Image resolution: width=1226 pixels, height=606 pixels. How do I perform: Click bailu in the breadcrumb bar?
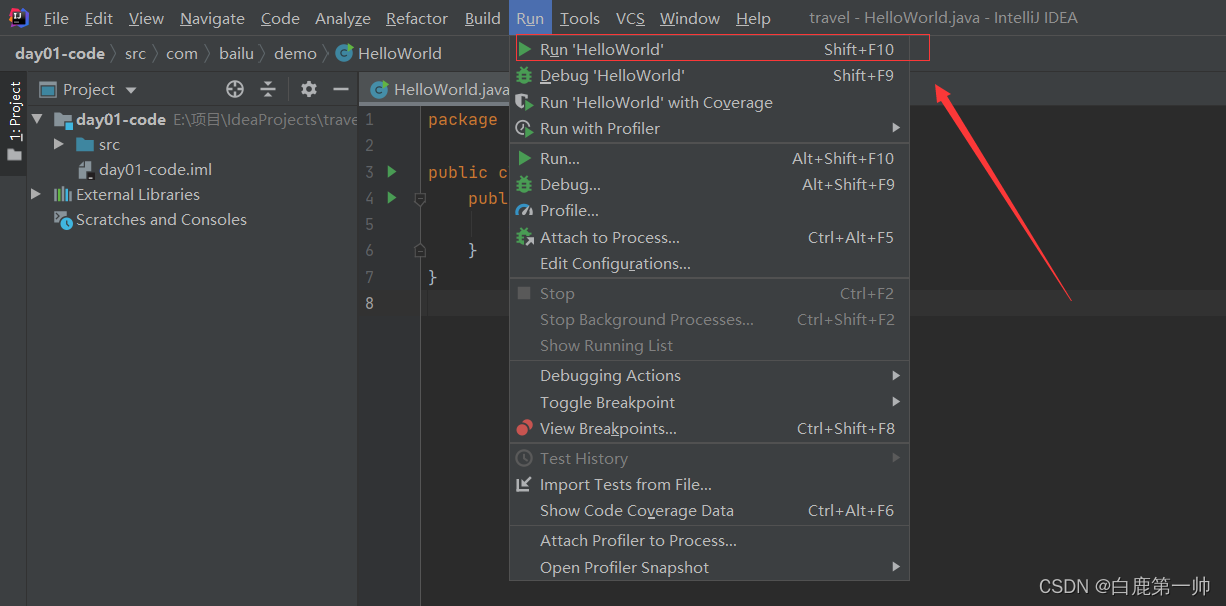(236, 53)
